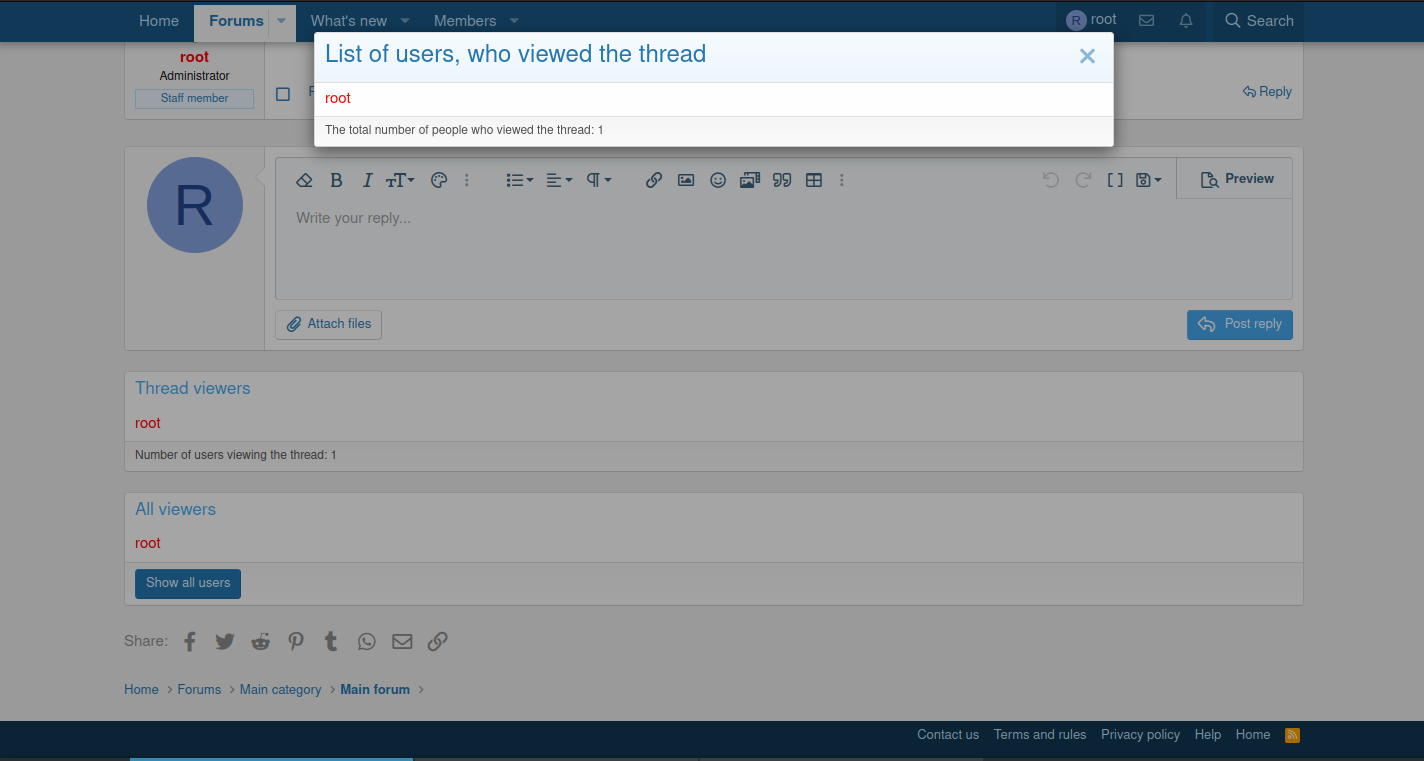Image resolution: width=1424 pixels, height=761 pixels.
Task: Share thread on Reddit
Action: [260, 641]
